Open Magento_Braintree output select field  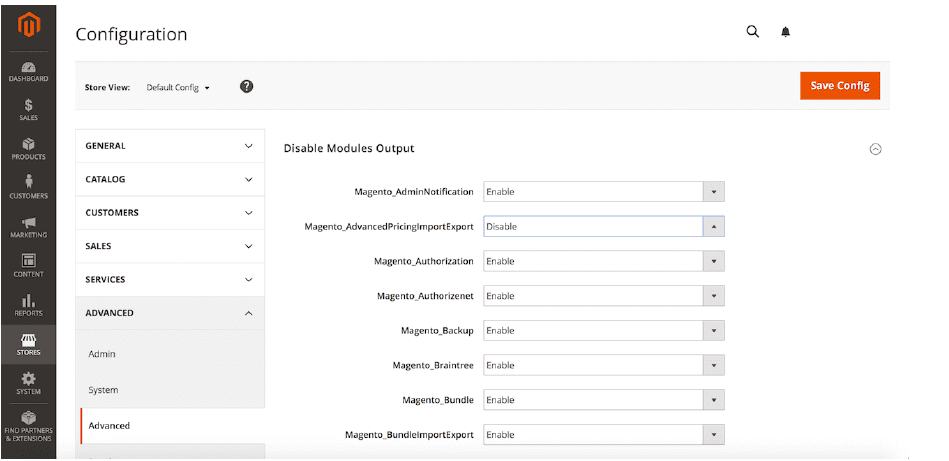point(603,366)
